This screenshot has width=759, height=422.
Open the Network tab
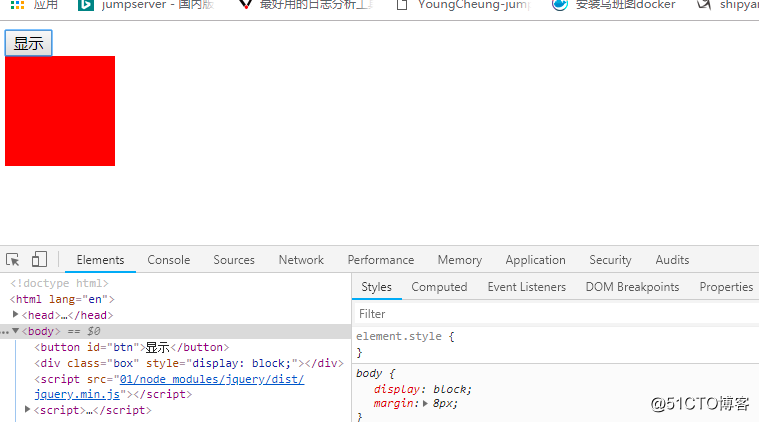[x=301, y=260]
